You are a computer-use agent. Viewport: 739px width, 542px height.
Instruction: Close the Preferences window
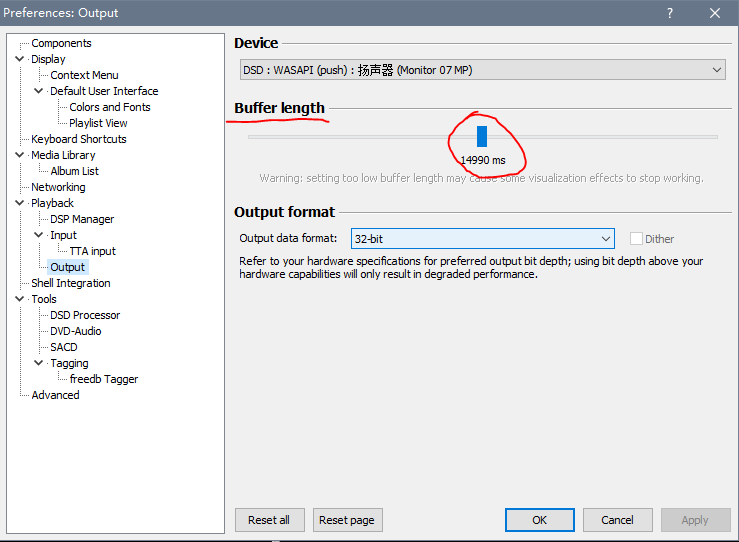coord(714,13)
